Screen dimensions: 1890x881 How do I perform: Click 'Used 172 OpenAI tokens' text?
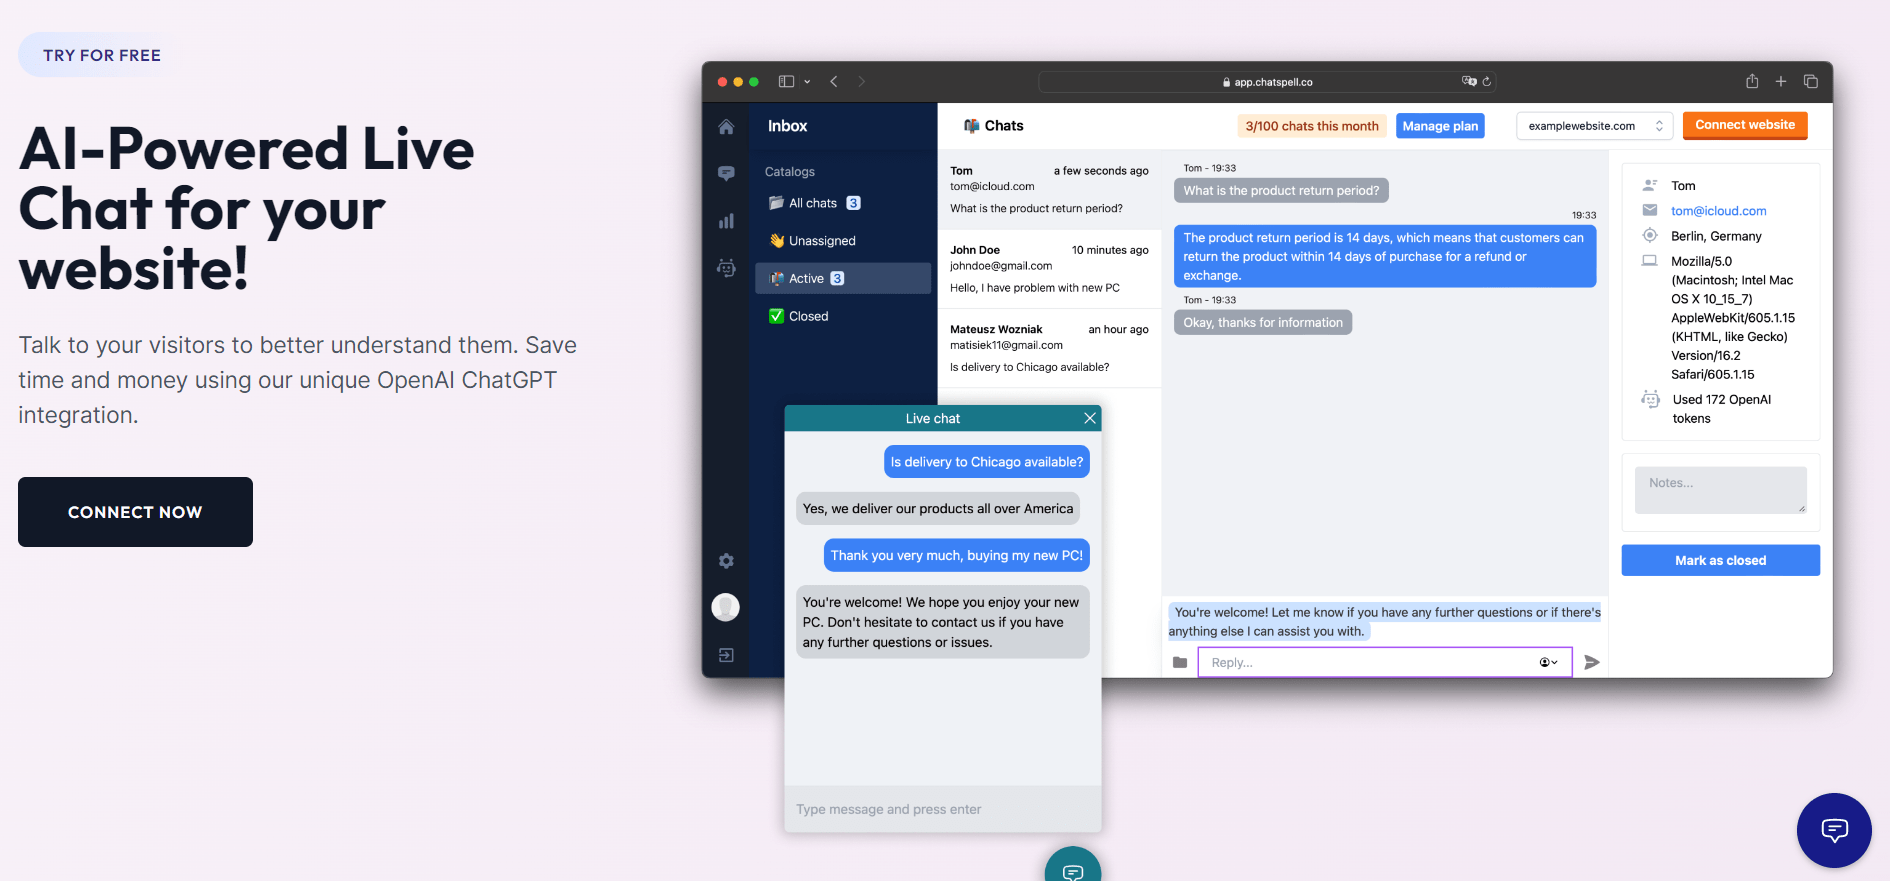1721,409
